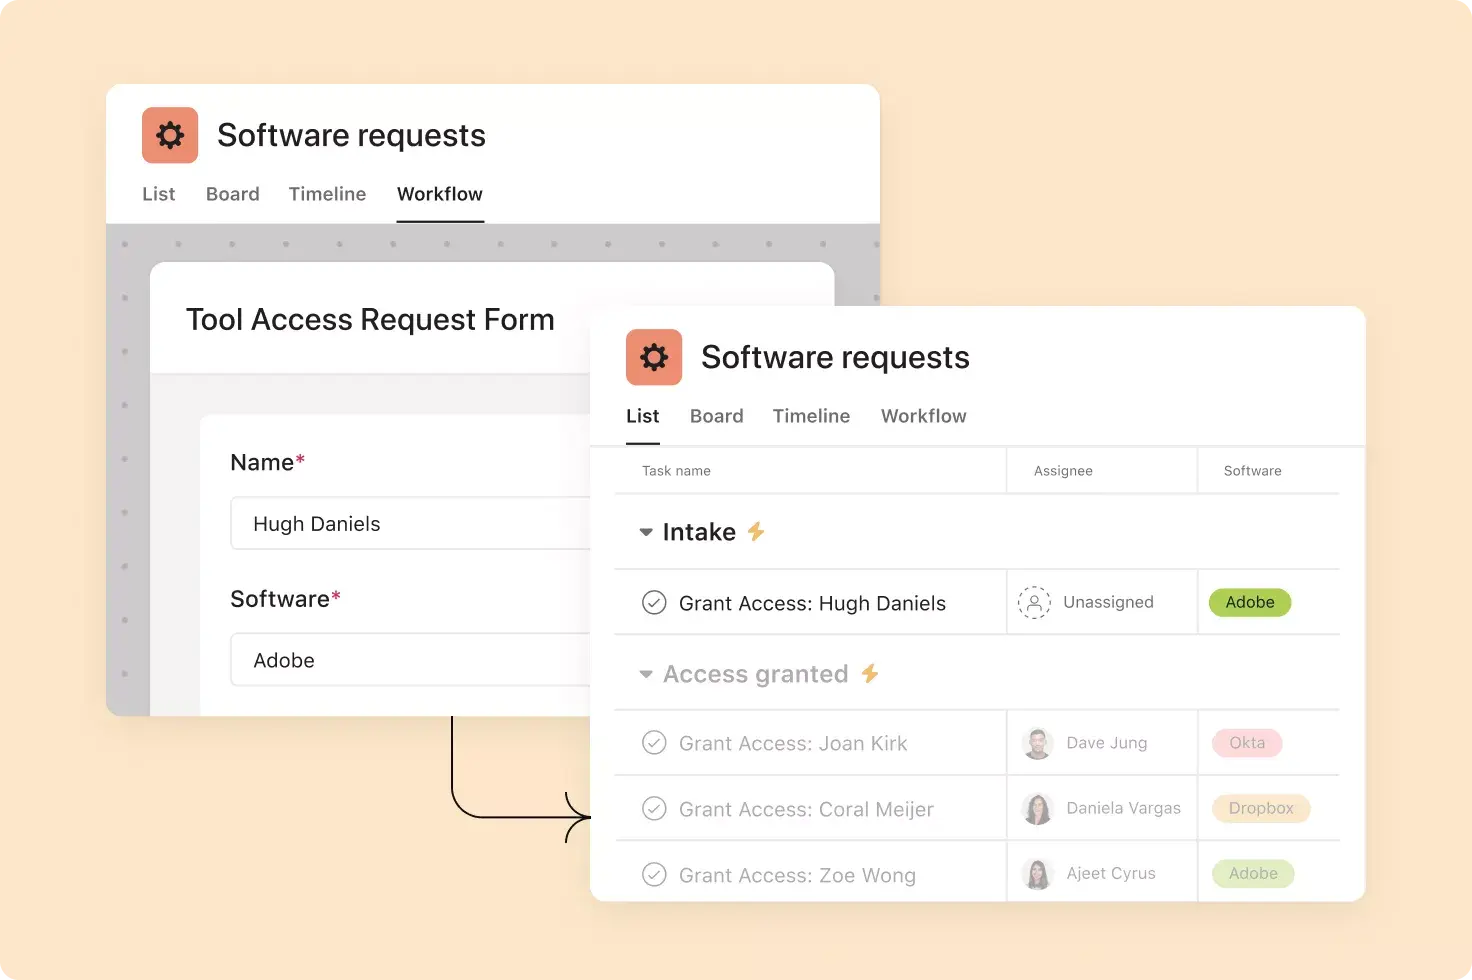Click the gear icon beside front Software requests title
Screen dimensions: 1472x980
(654, 357)
